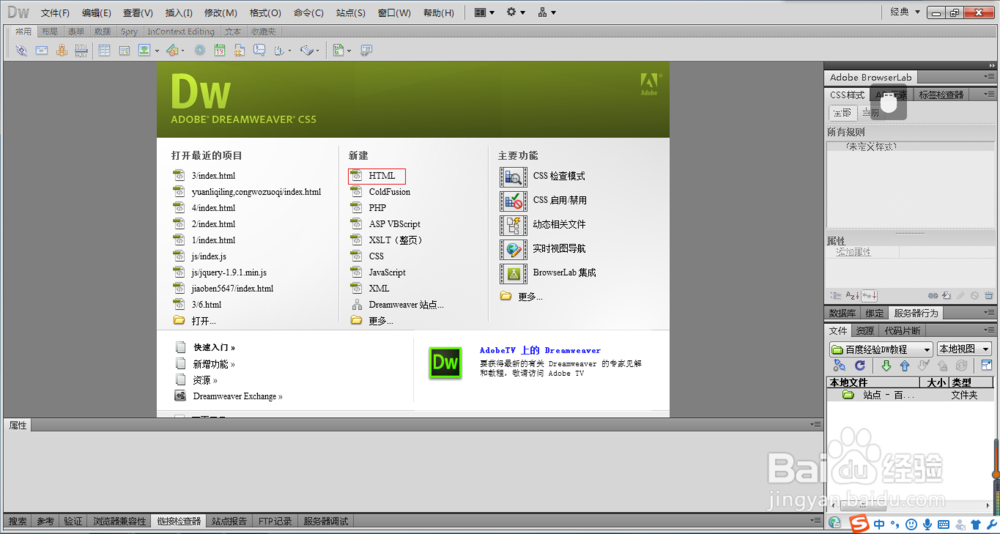Switch CSS Styles panel to 全部 mode
Image resolution: width=1000 pixels, height=534 pixels.
842,112
